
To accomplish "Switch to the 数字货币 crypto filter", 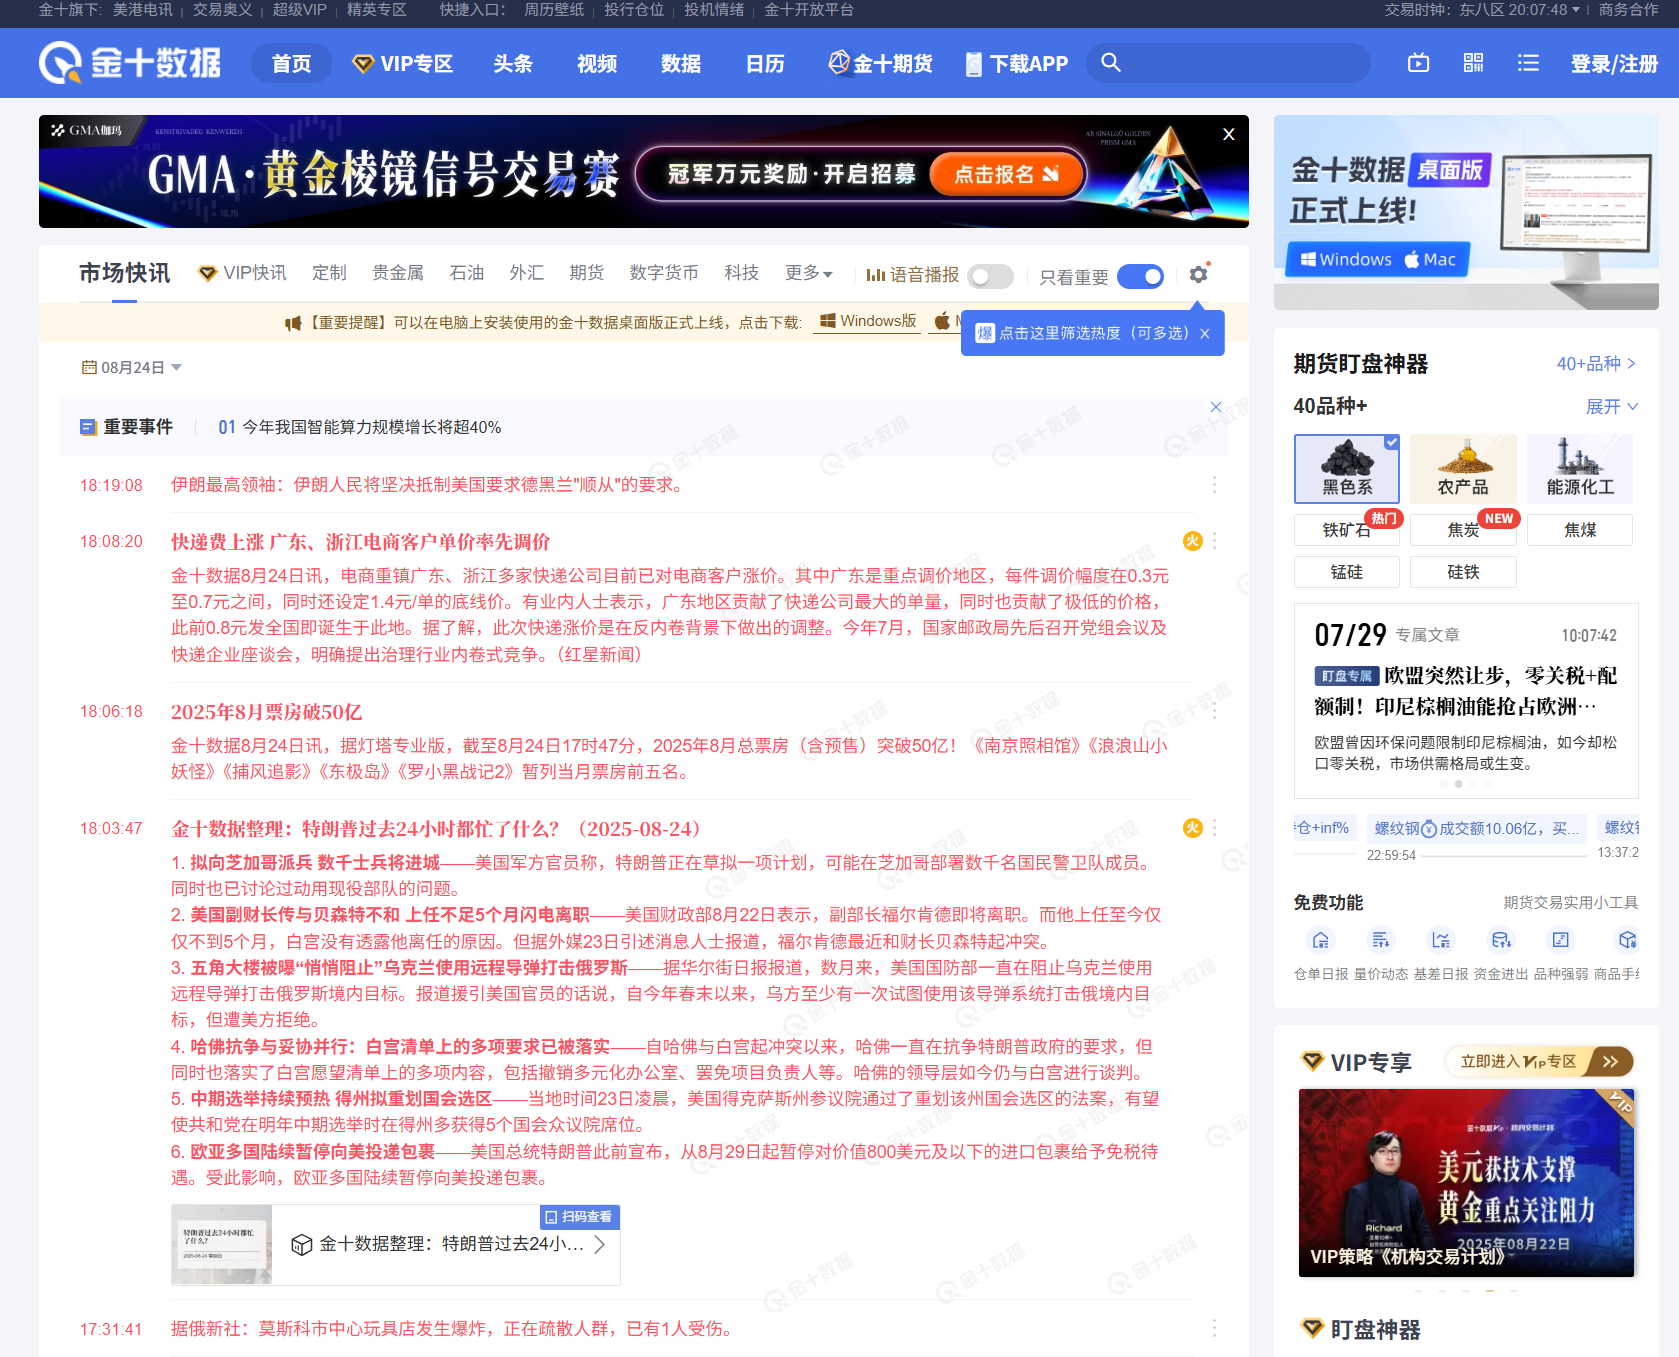I will click(x=664, y=273).
